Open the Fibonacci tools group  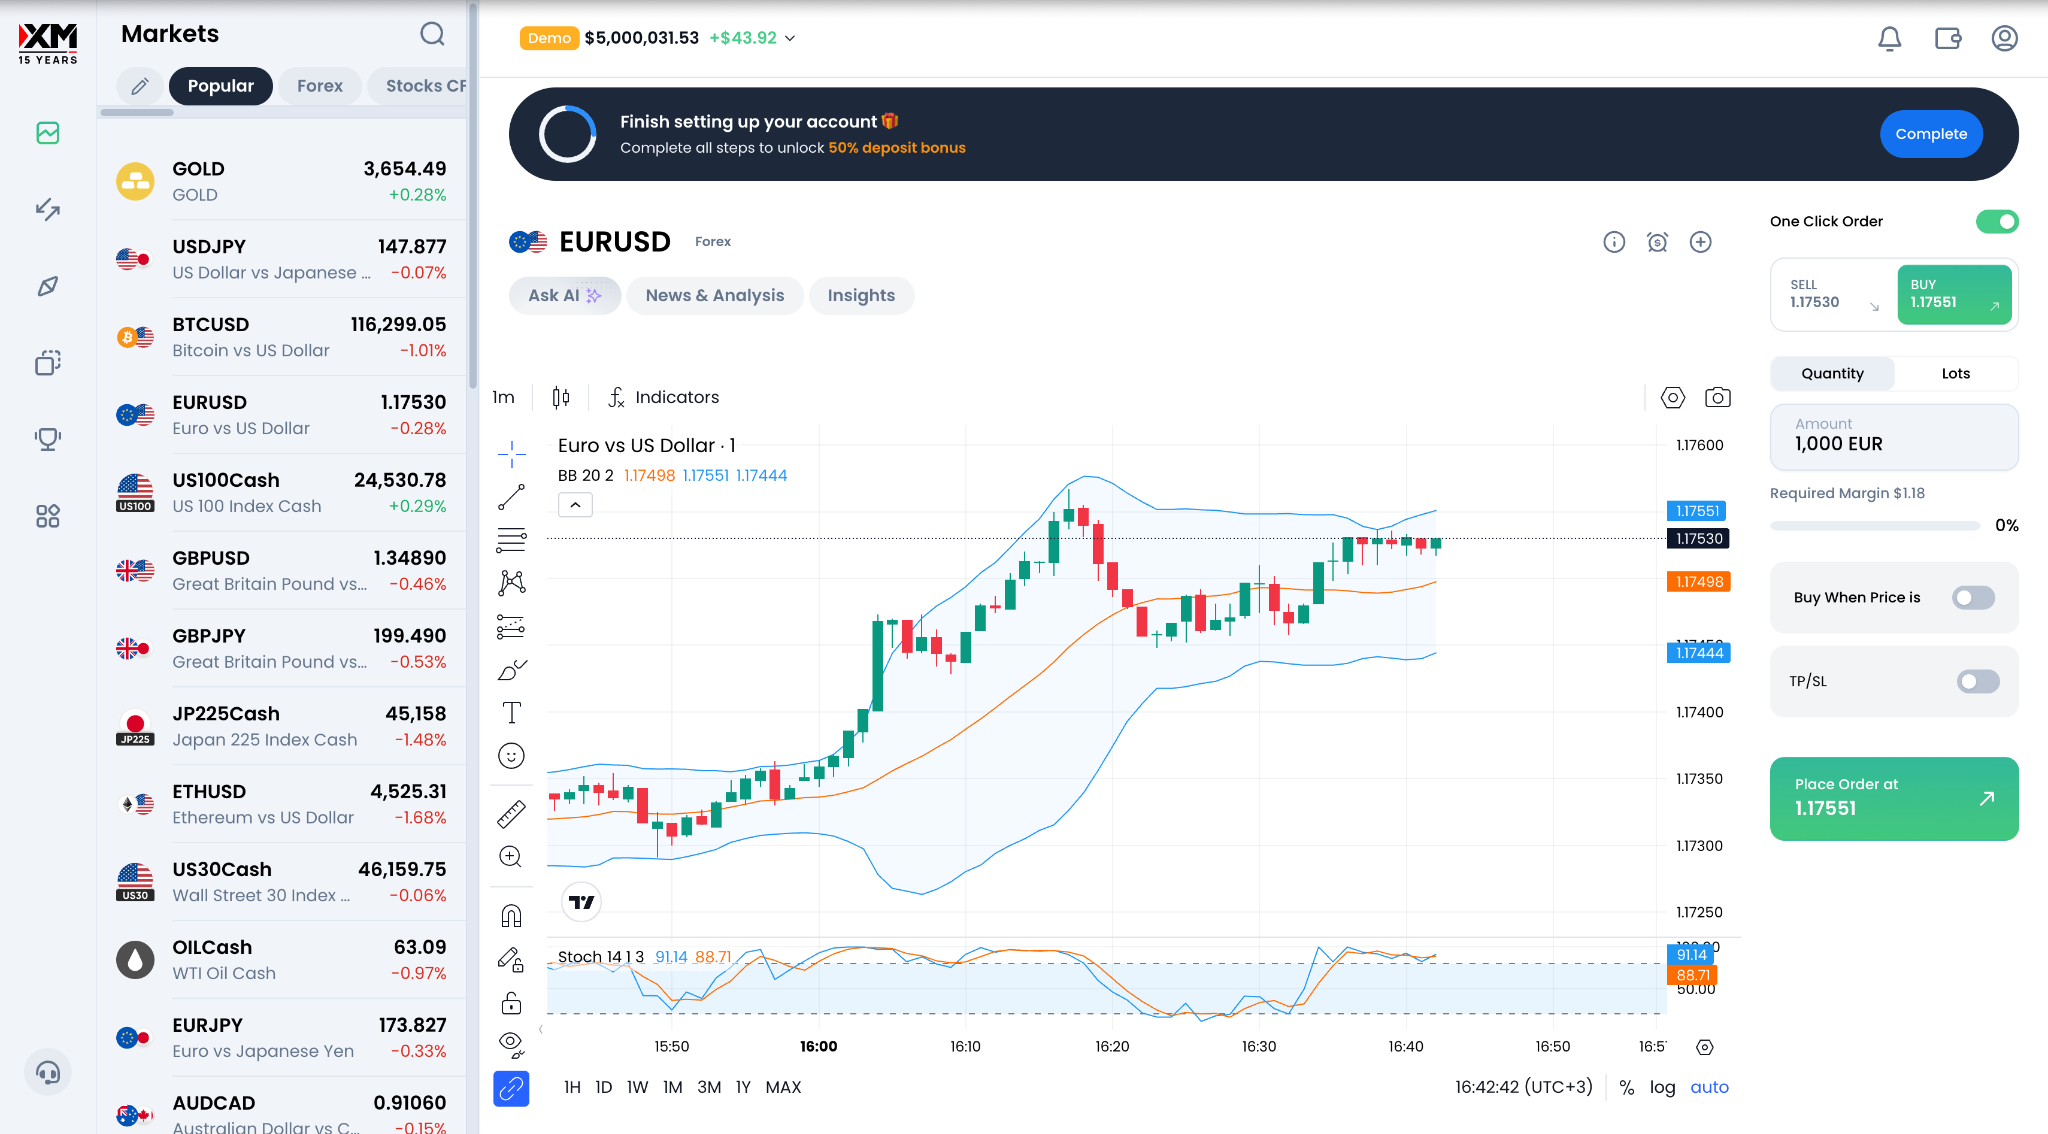(511, 540)
